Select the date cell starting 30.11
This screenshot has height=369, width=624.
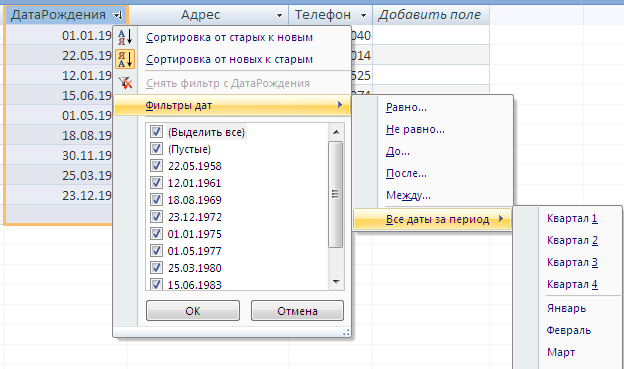tap(60, 155)
